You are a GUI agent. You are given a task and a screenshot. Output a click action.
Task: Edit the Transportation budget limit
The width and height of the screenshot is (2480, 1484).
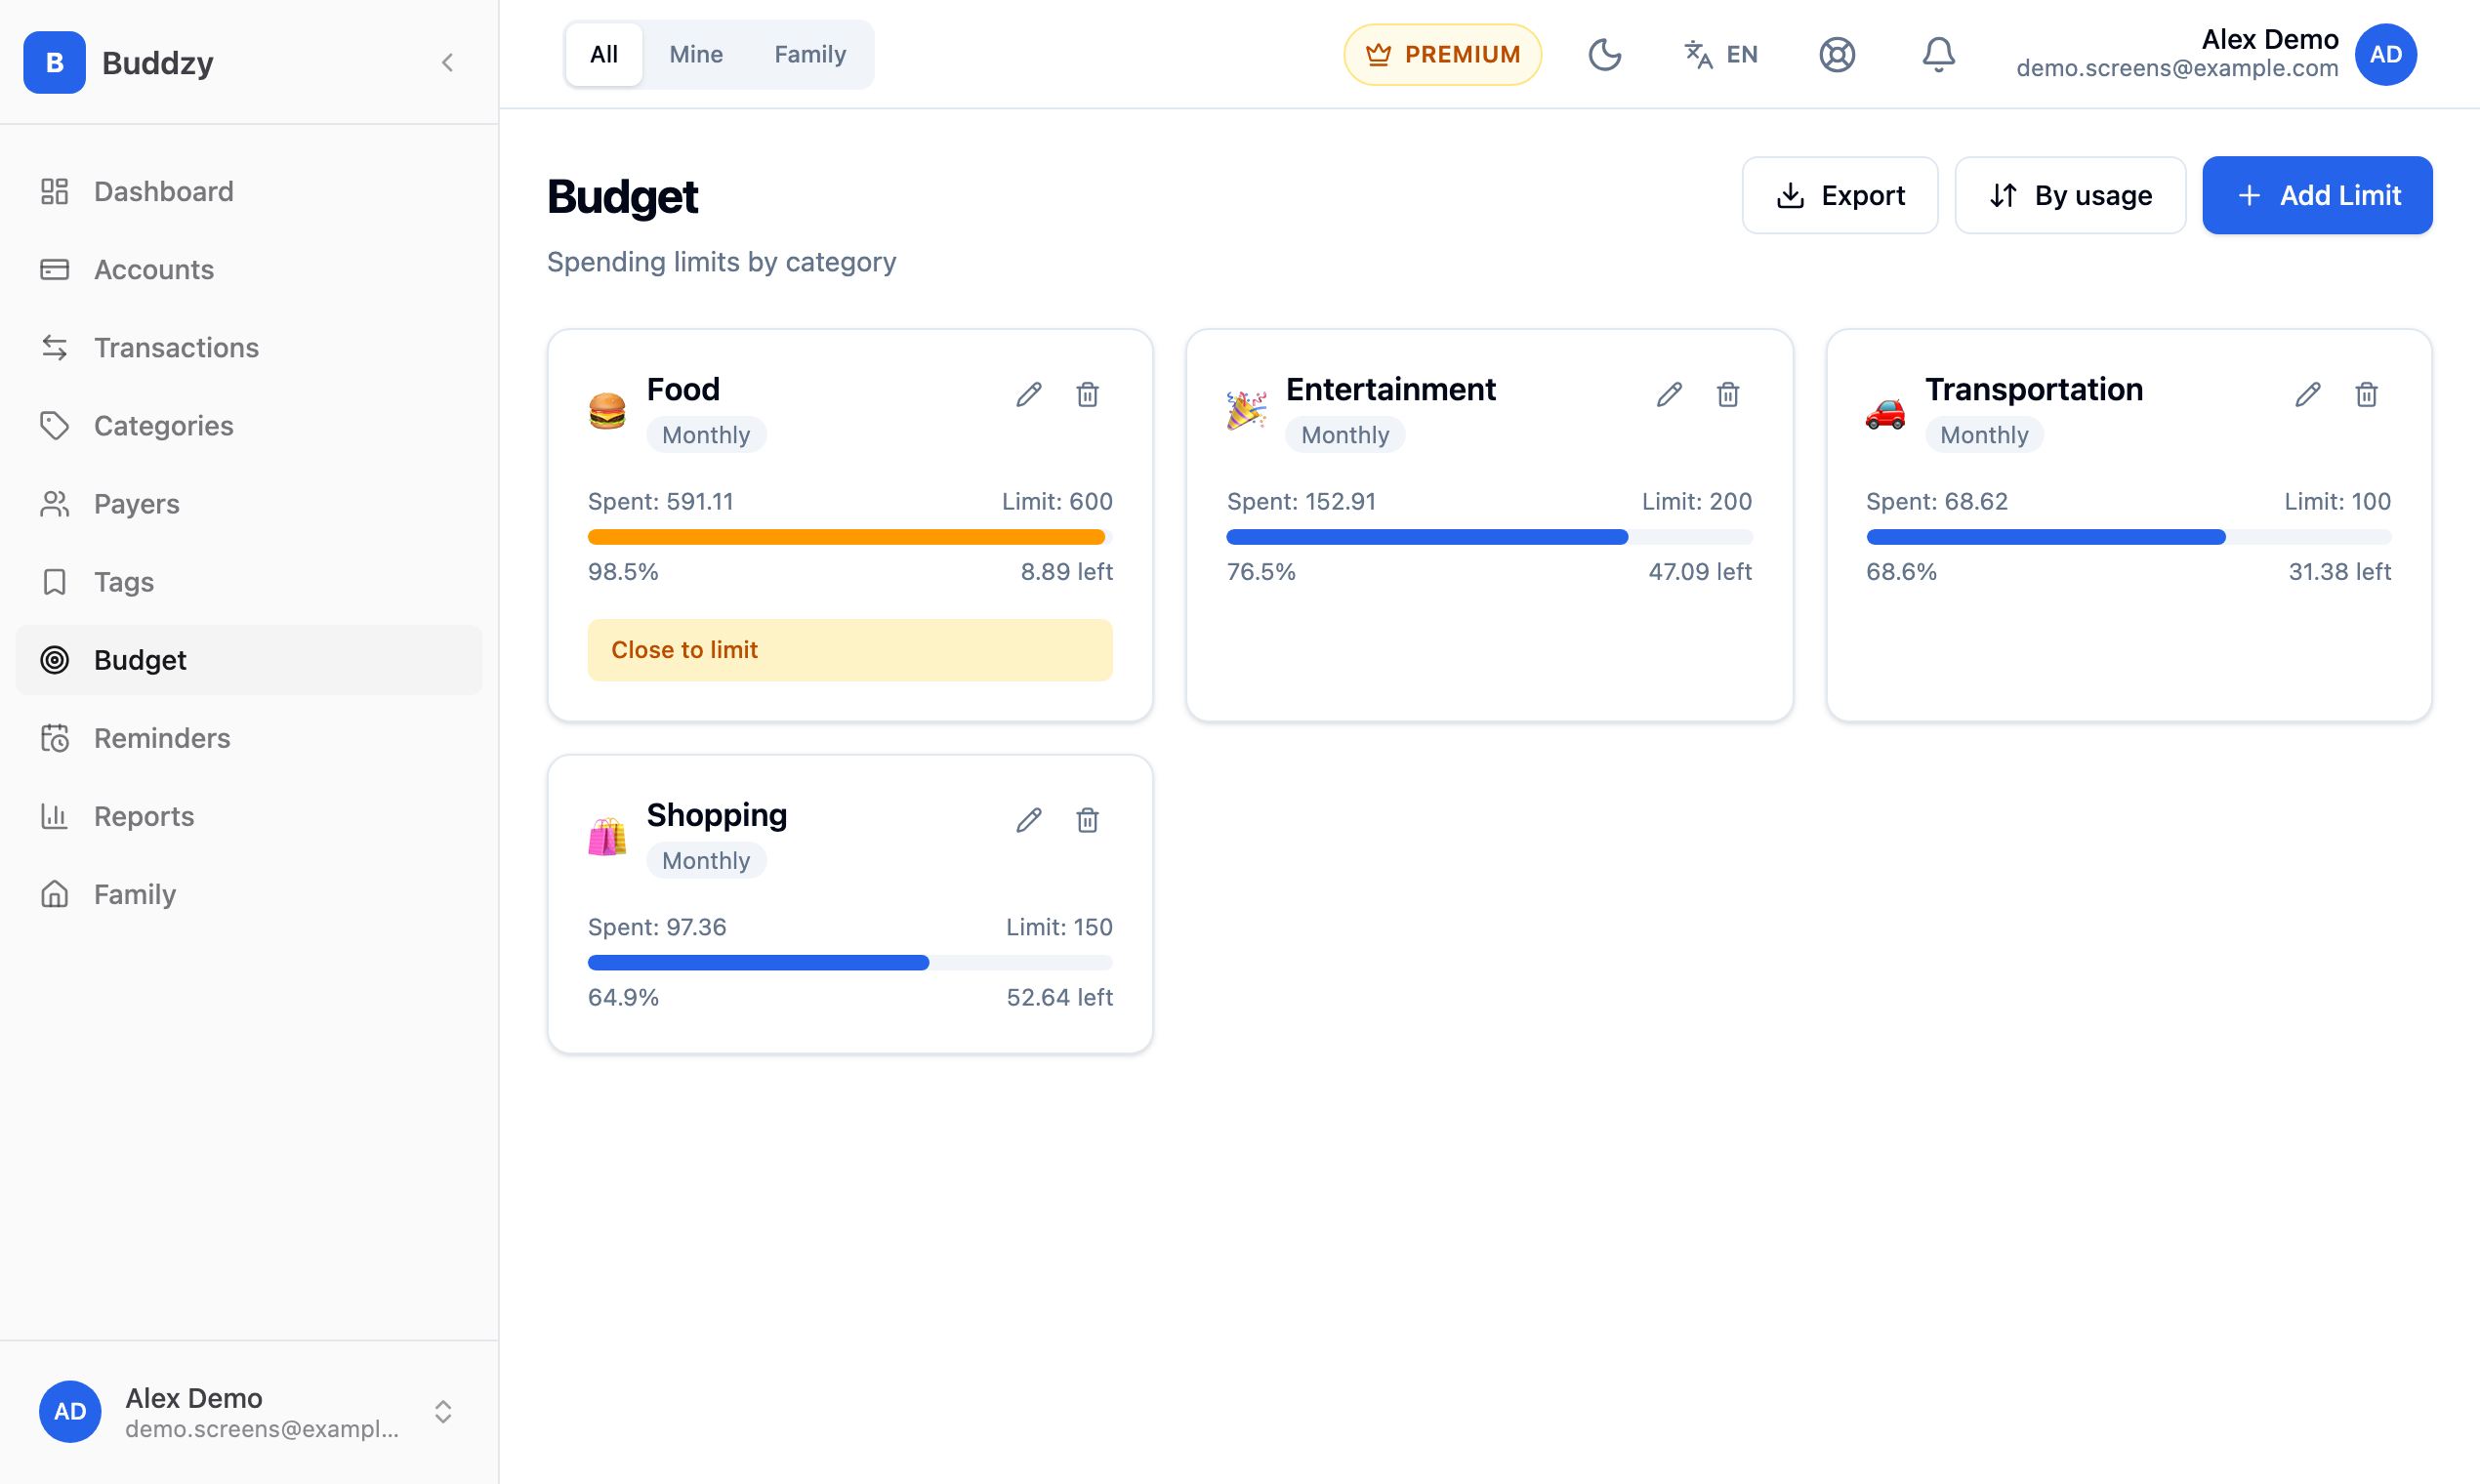point(2308,394)
